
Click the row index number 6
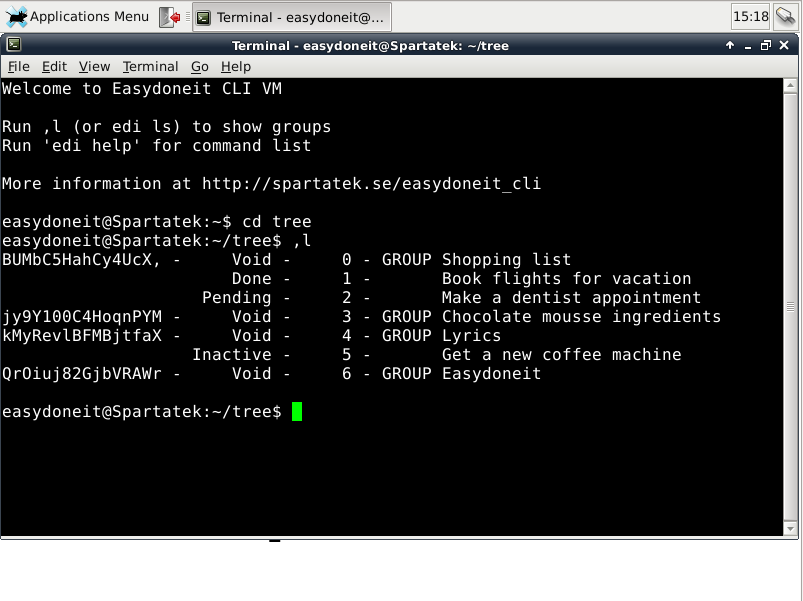point(347,373)
